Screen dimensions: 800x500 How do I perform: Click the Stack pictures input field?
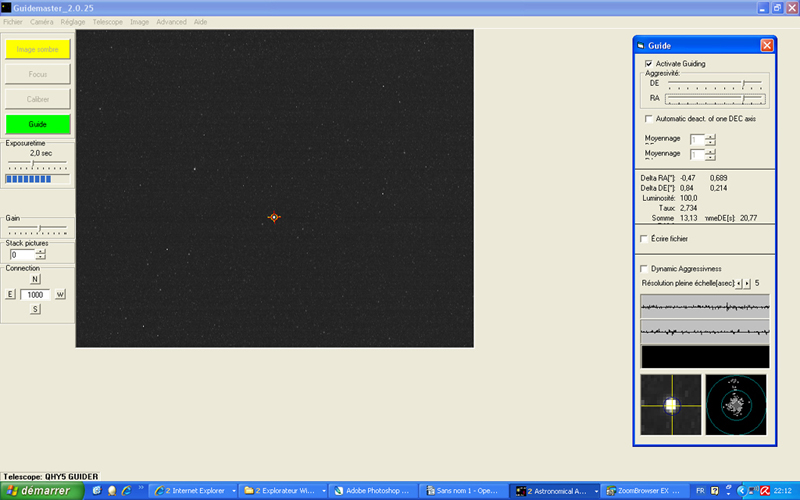tap(22, 255)
